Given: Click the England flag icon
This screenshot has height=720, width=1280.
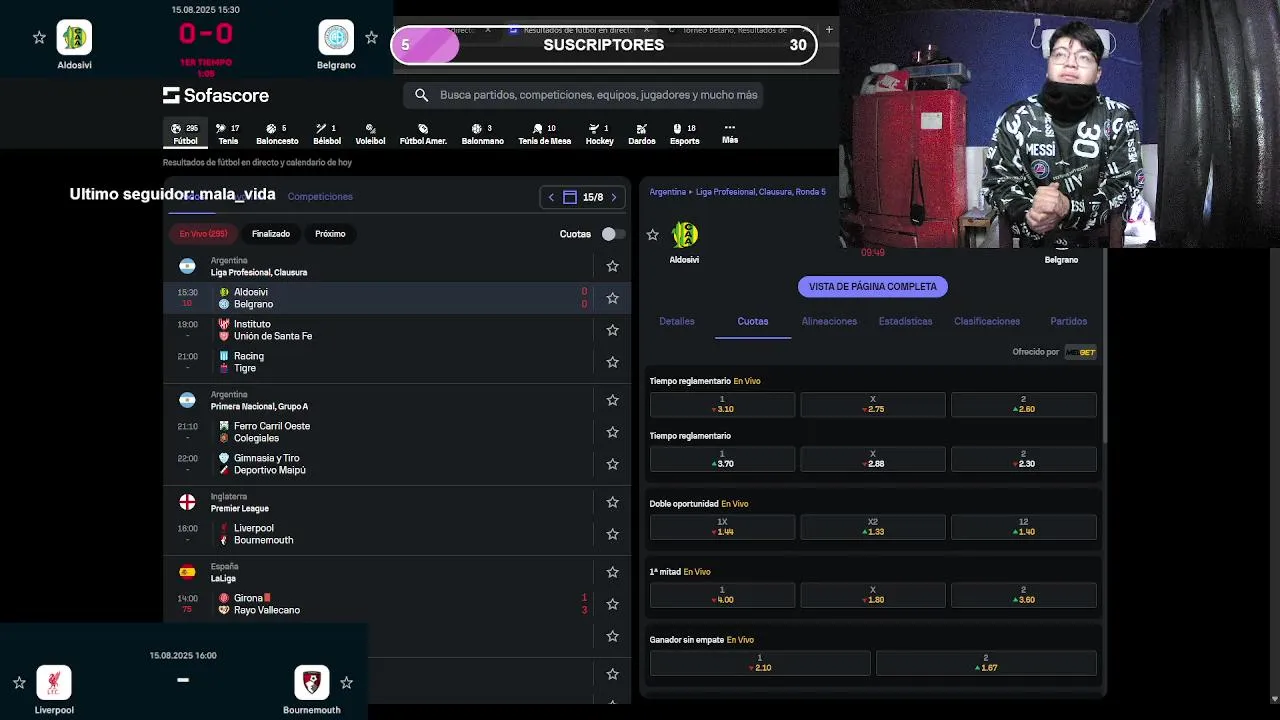Looking at the screenshot, I should click(187, 502).
